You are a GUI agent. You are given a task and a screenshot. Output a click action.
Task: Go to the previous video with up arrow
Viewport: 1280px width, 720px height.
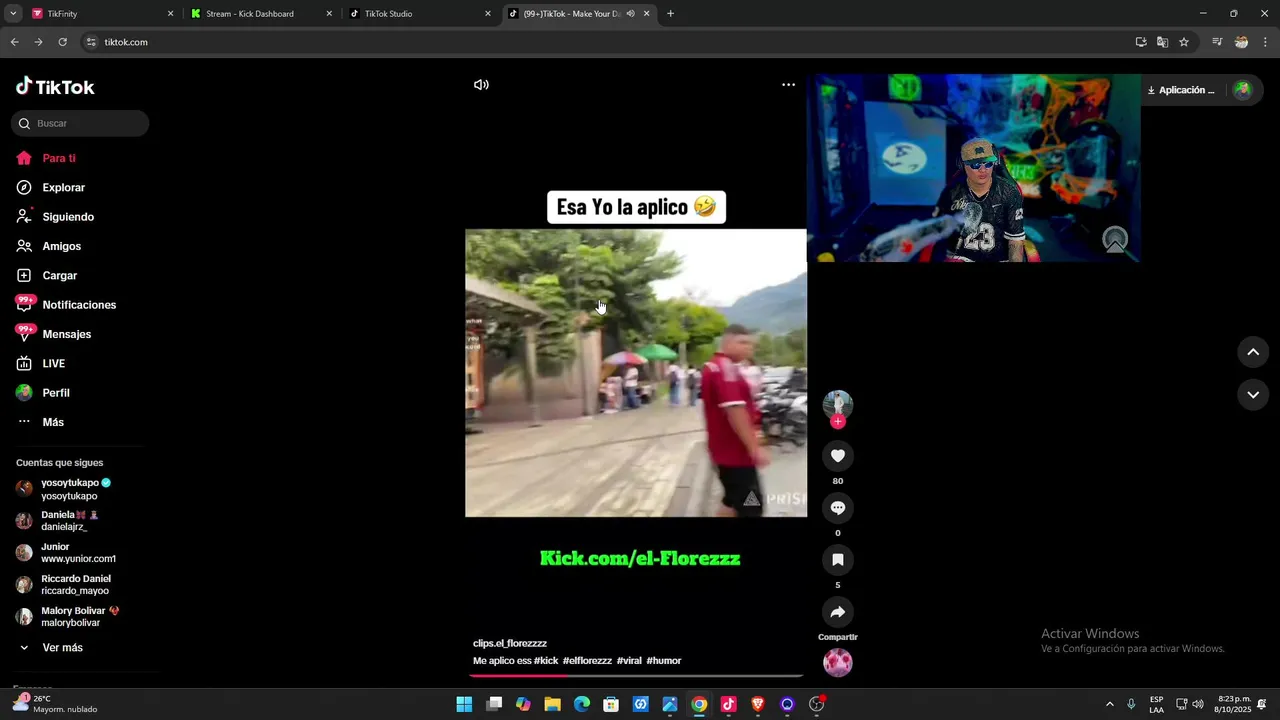(x=1253, y=352)
